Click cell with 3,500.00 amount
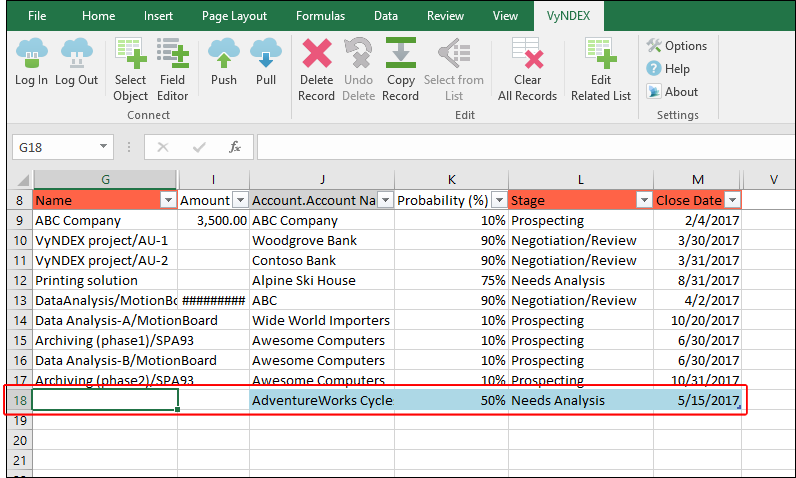 tap(213, 221)
